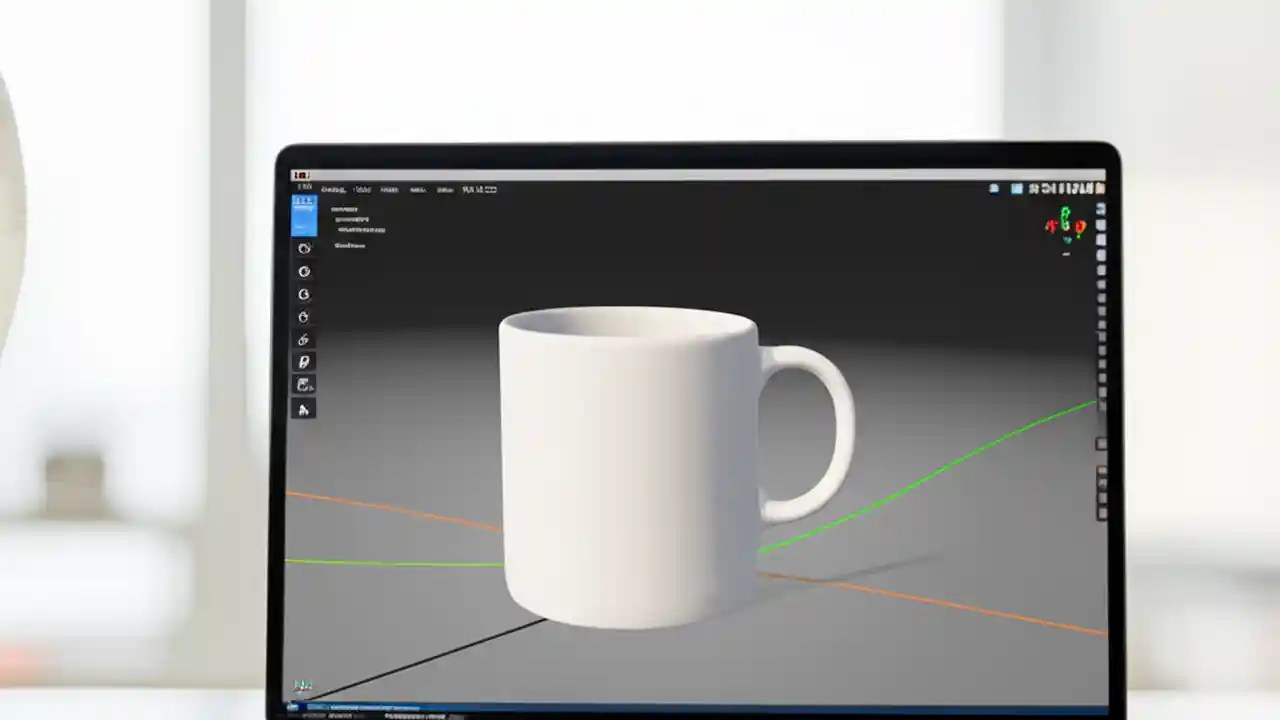Activate the second orbit tool icon
The image size is (1280, 720).
pos(304,271)
